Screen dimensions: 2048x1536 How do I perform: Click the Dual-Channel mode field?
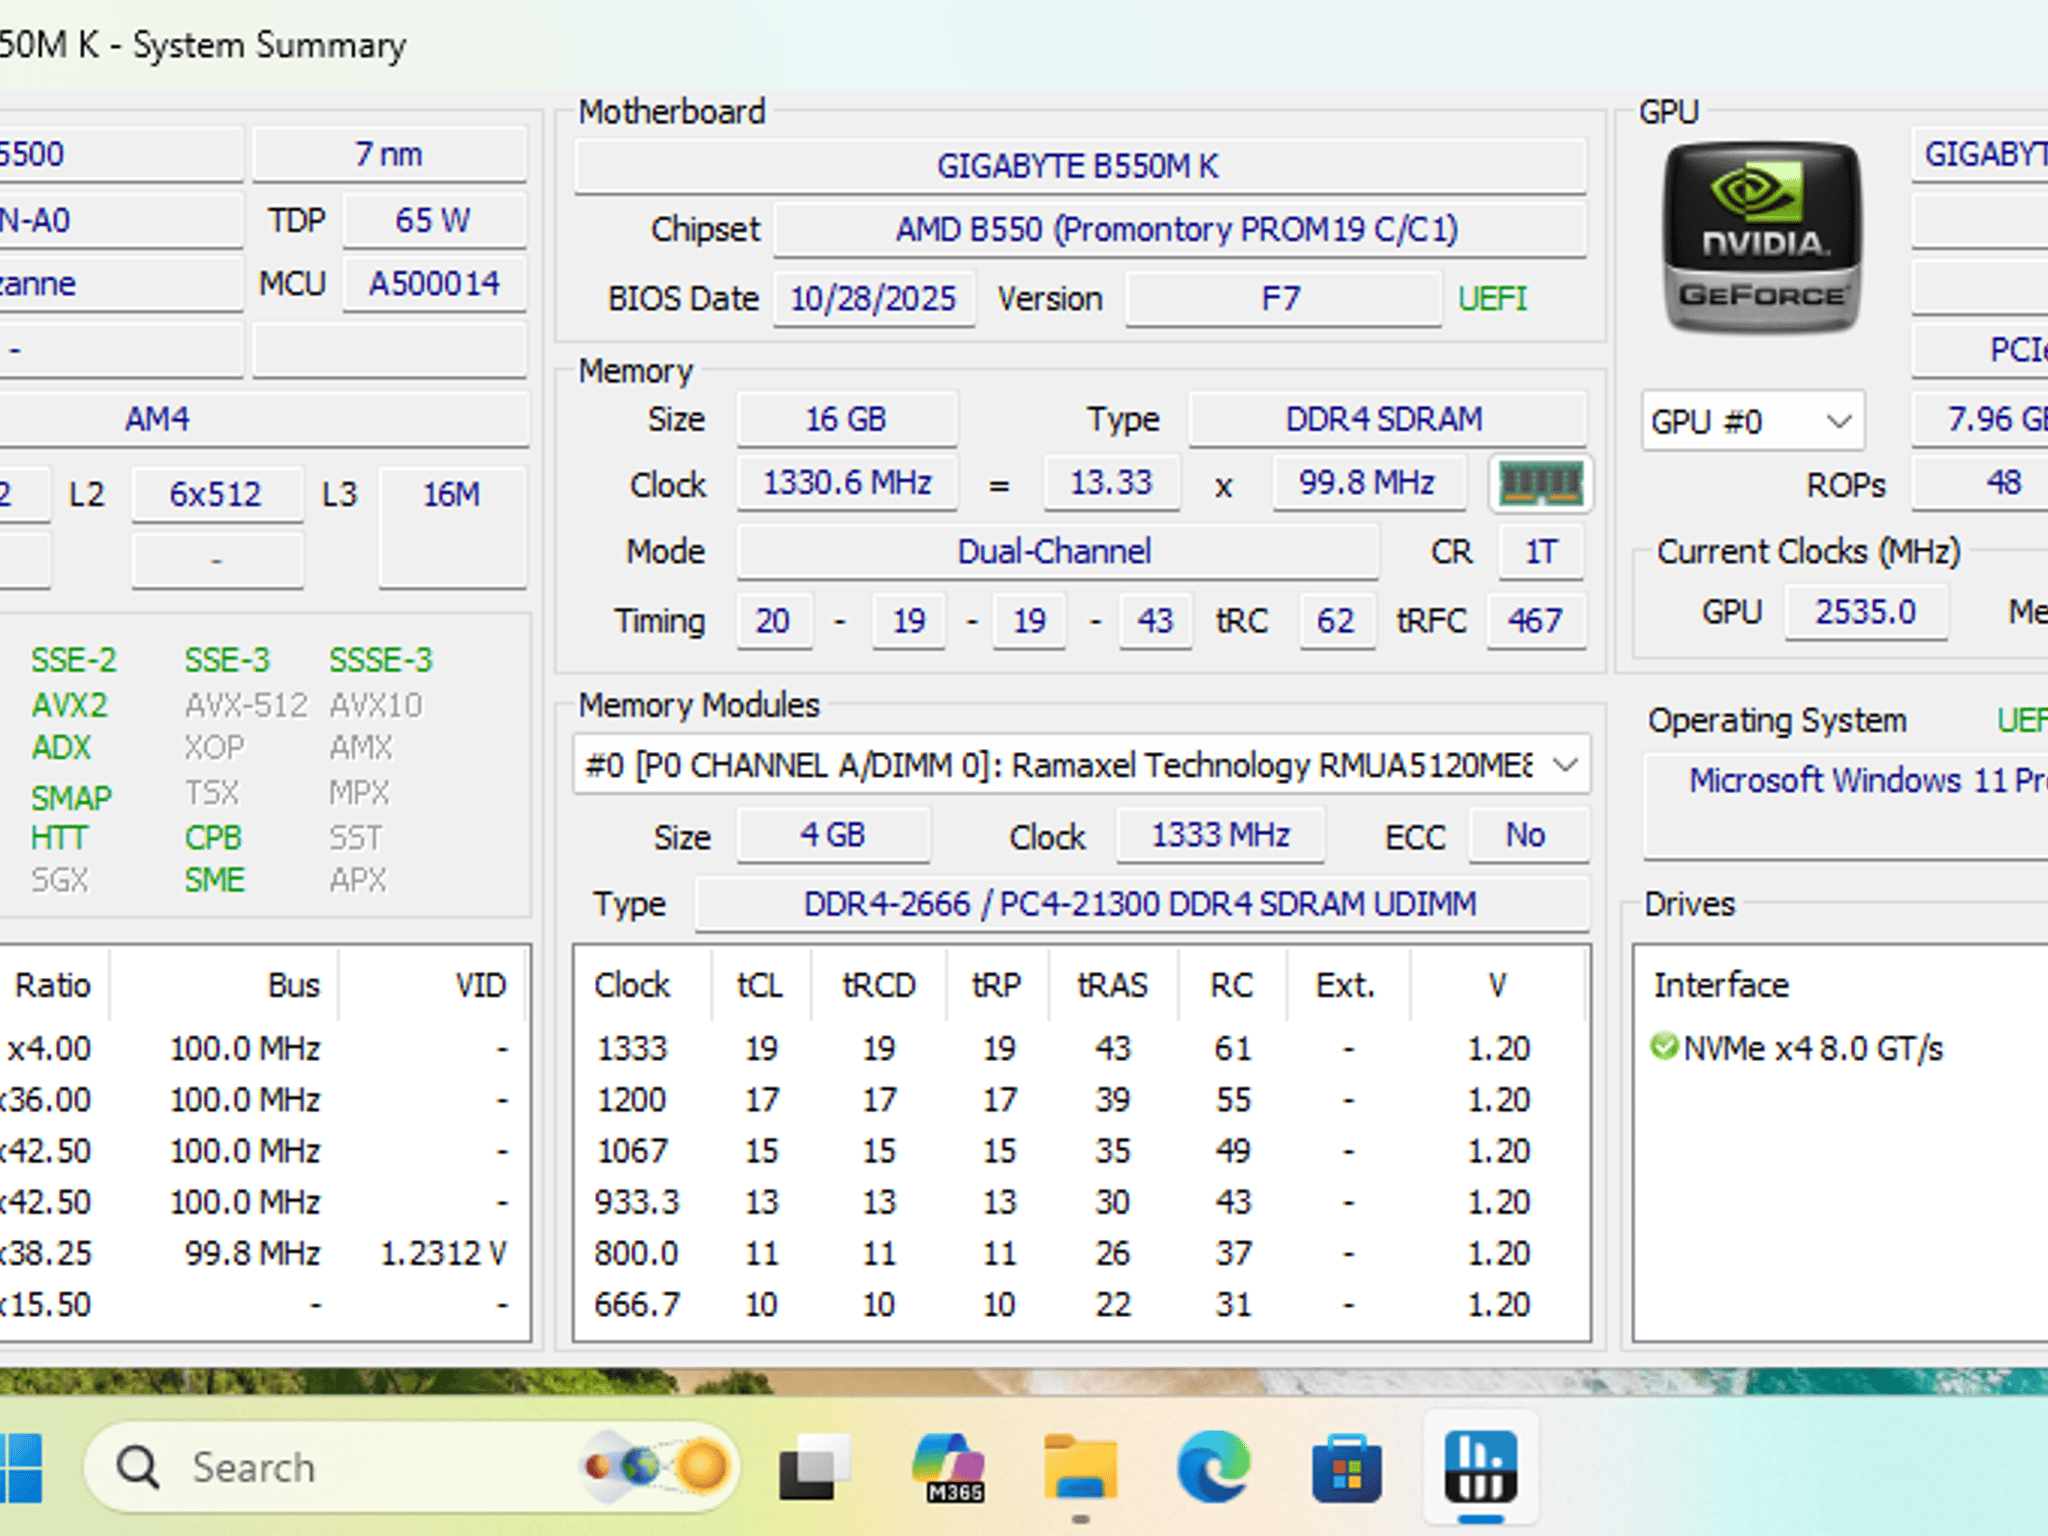click(1056, 551)
